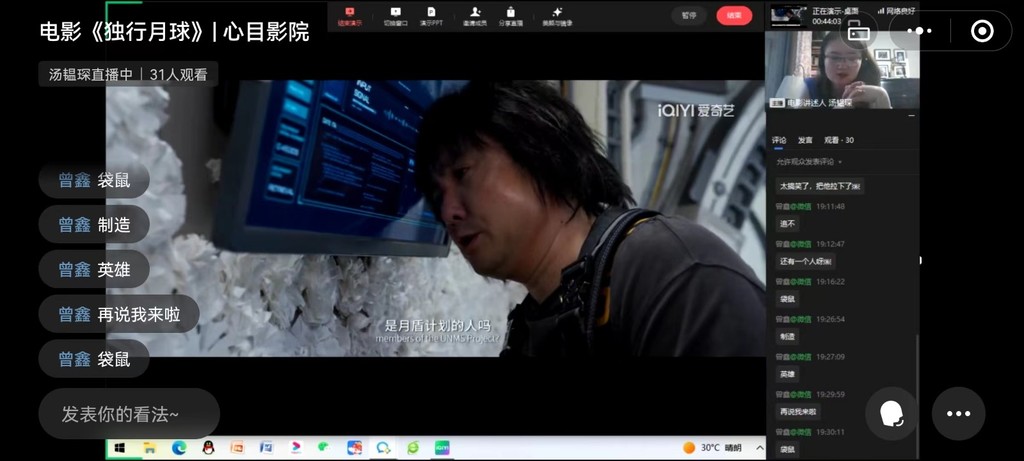Click the Windows Start button in taskbar
This screenshot has width=1024, height=461.
[120, 448]
